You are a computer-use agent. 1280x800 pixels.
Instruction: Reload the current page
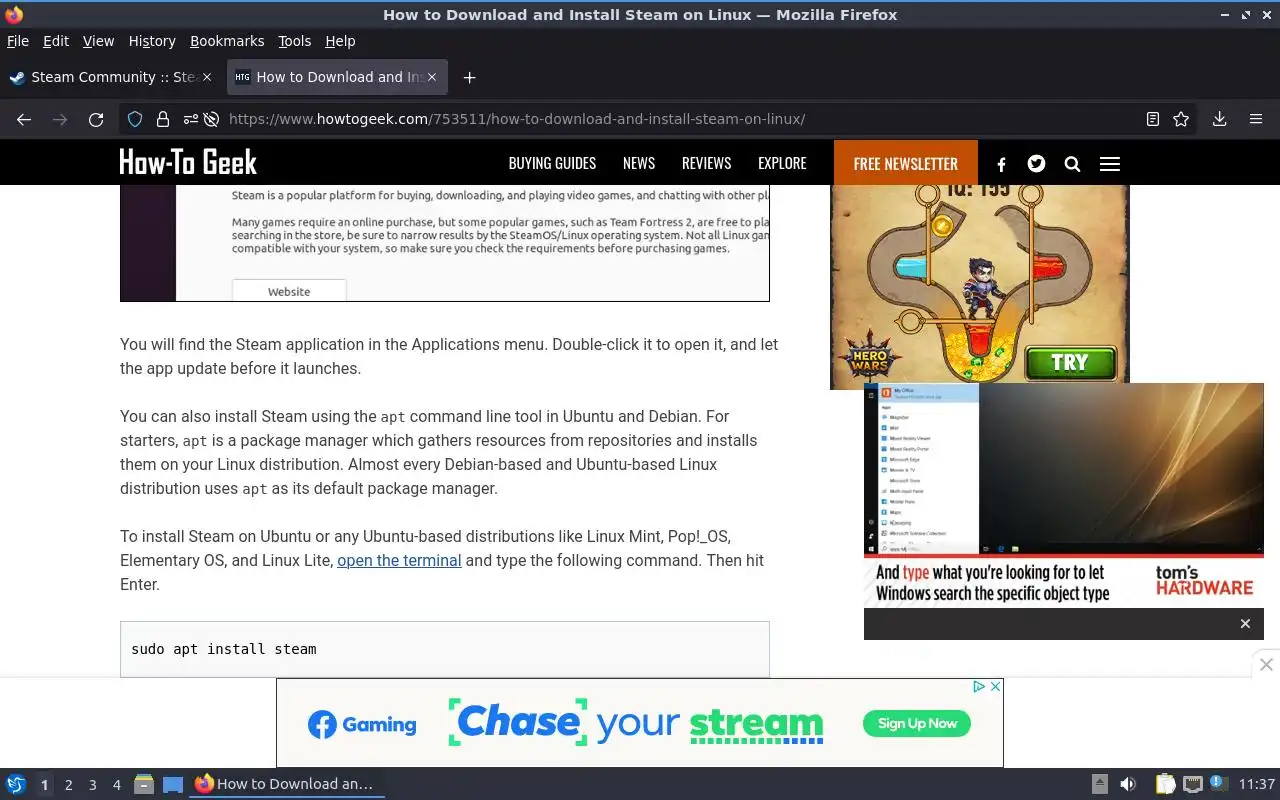(96, 119)
